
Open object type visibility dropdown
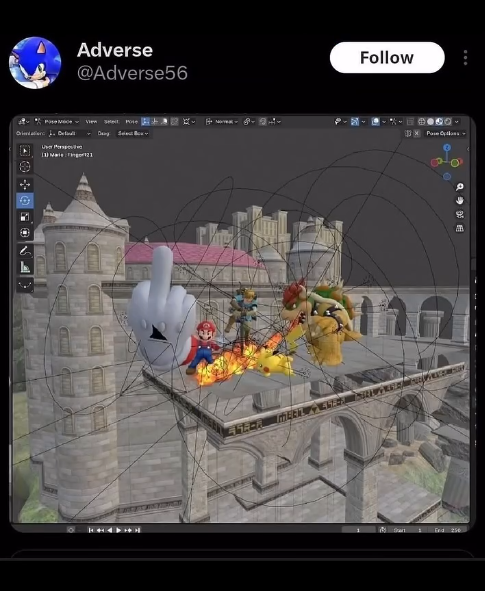(340, 121)
